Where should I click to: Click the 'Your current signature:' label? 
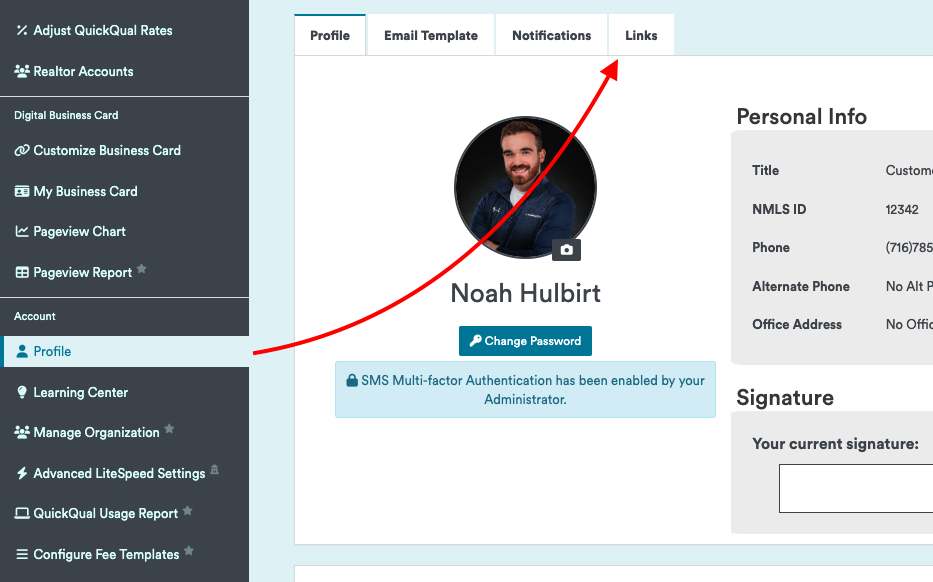[x=835, y=444]
